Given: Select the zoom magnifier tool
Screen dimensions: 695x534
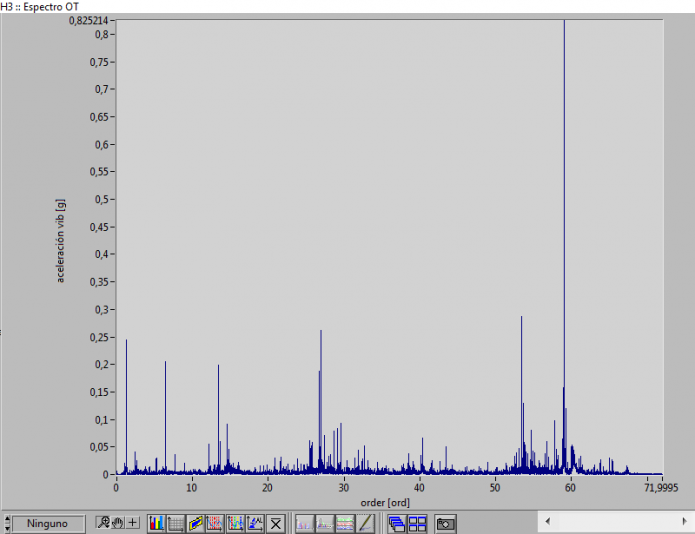Looking at the screenshot, I should pos(103,523).
